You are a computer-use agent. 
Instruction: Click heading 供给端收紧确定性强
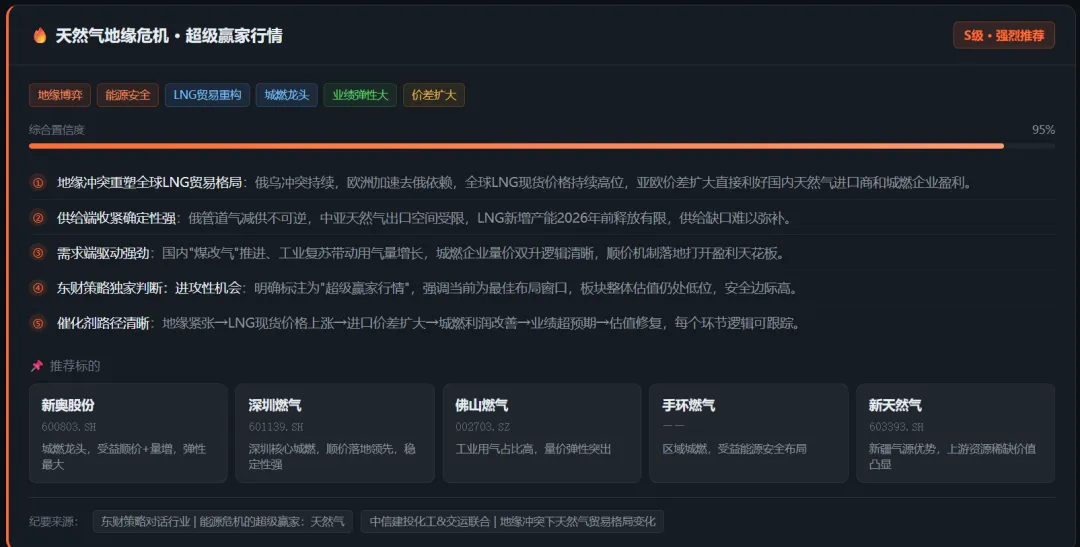click(116, 218)
